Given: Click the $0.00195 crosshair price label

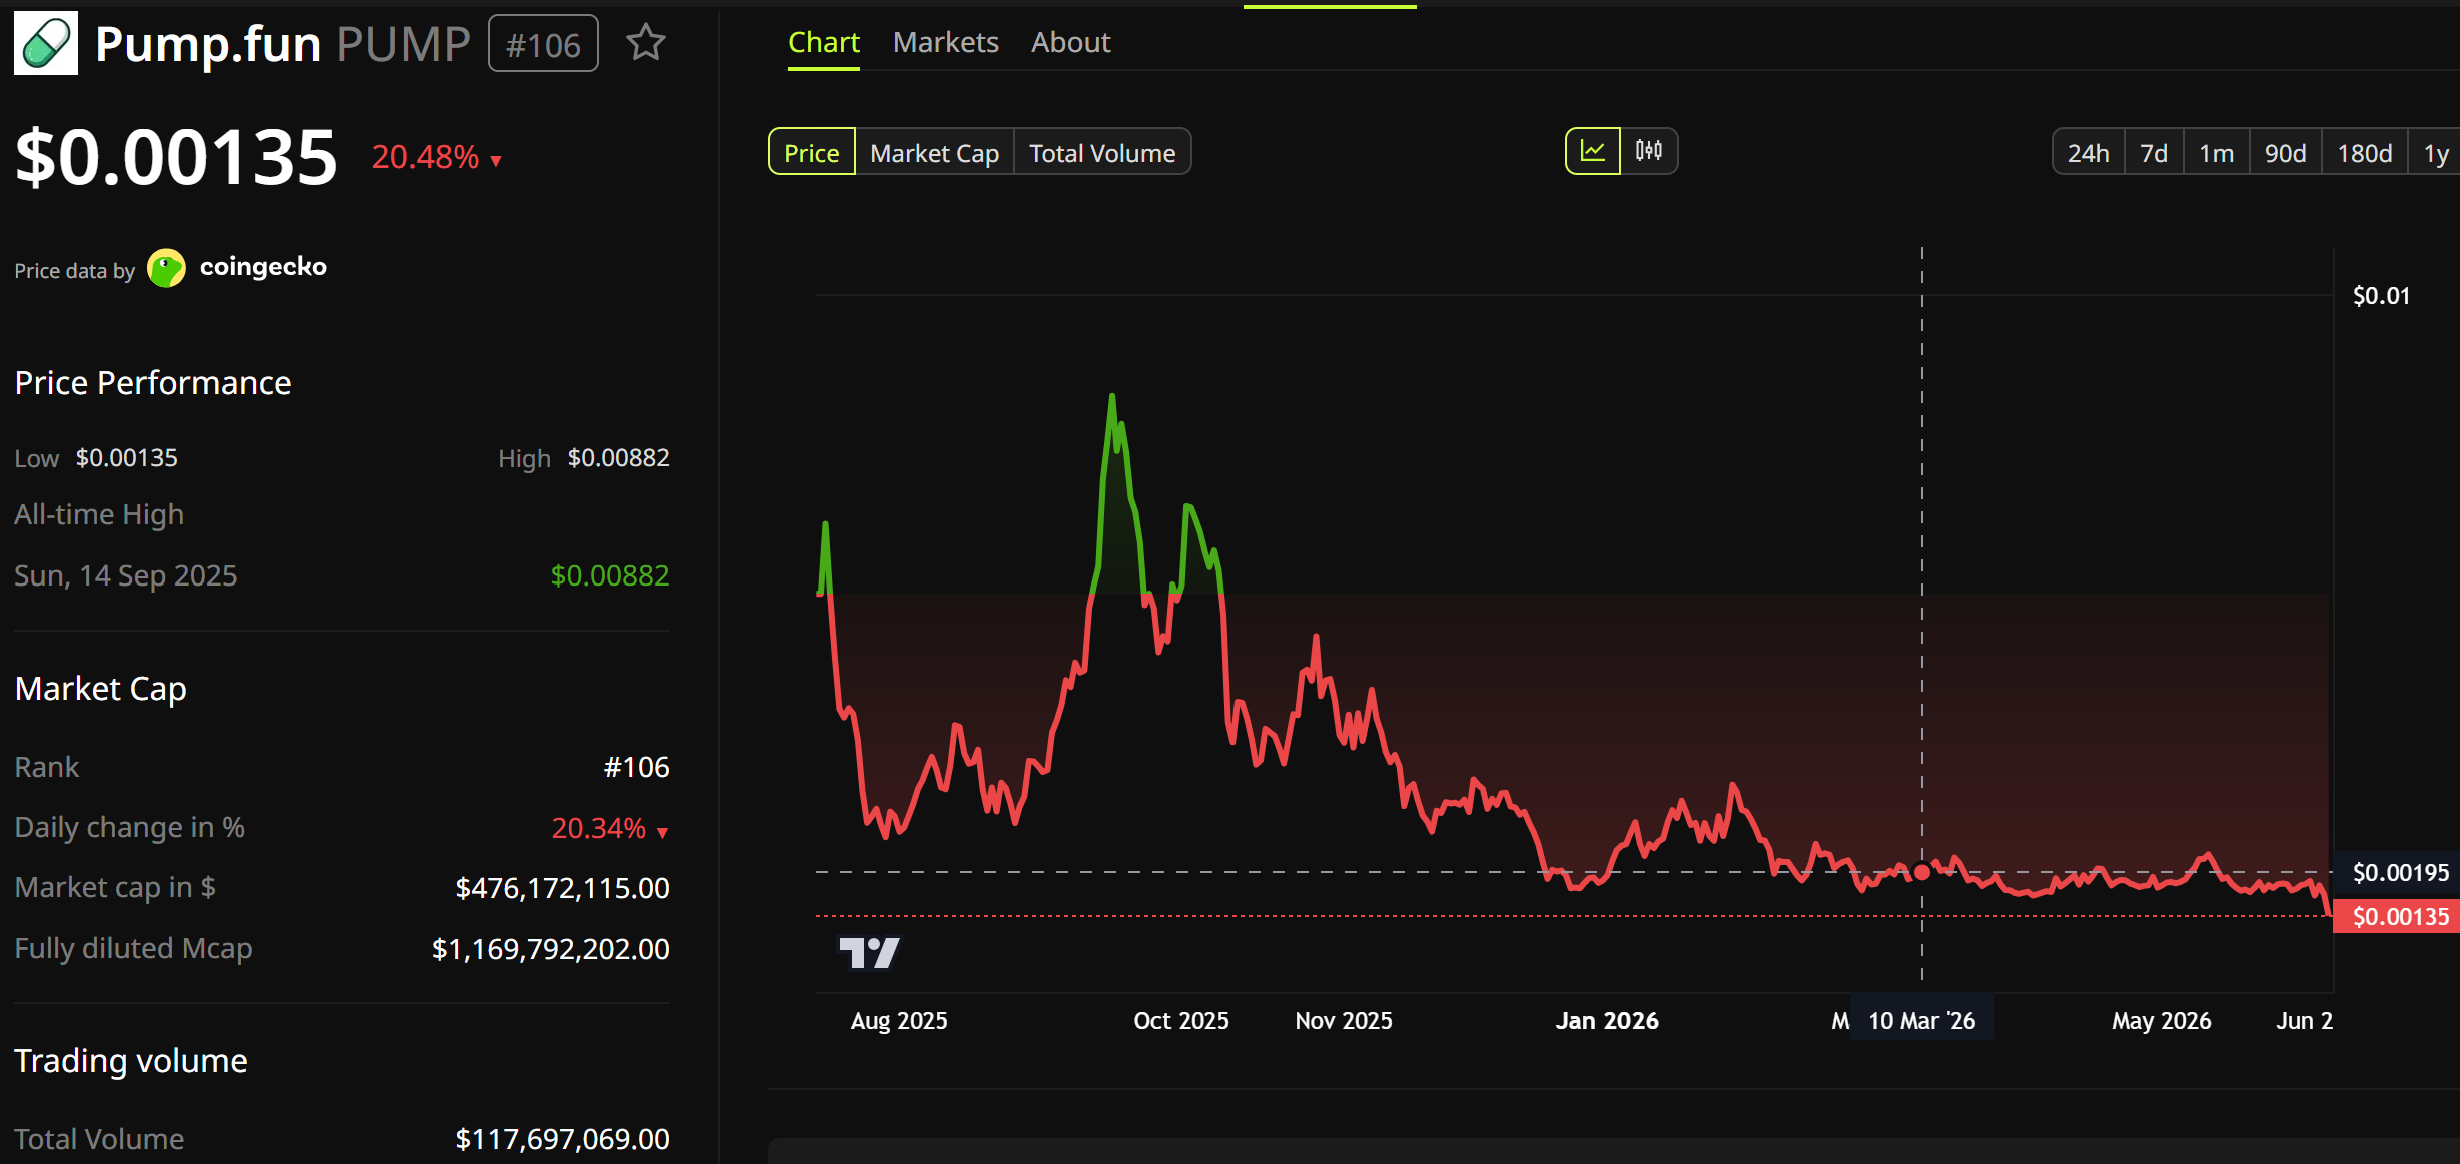Looking at the screenshot, I should [2398, 872].
